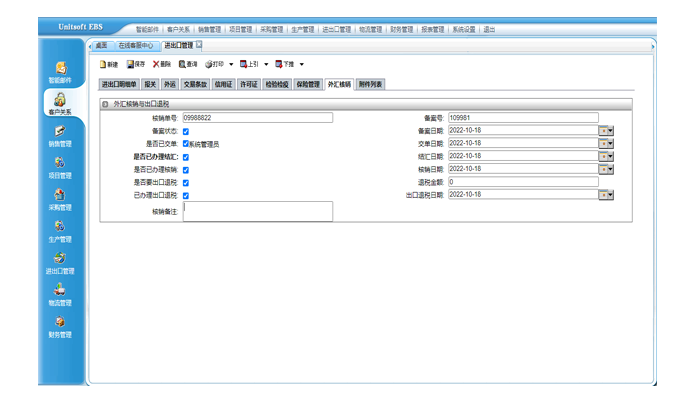Open 物流管理 sidebar module
This screenshot has width=700, height=400.
coord(60,295)
